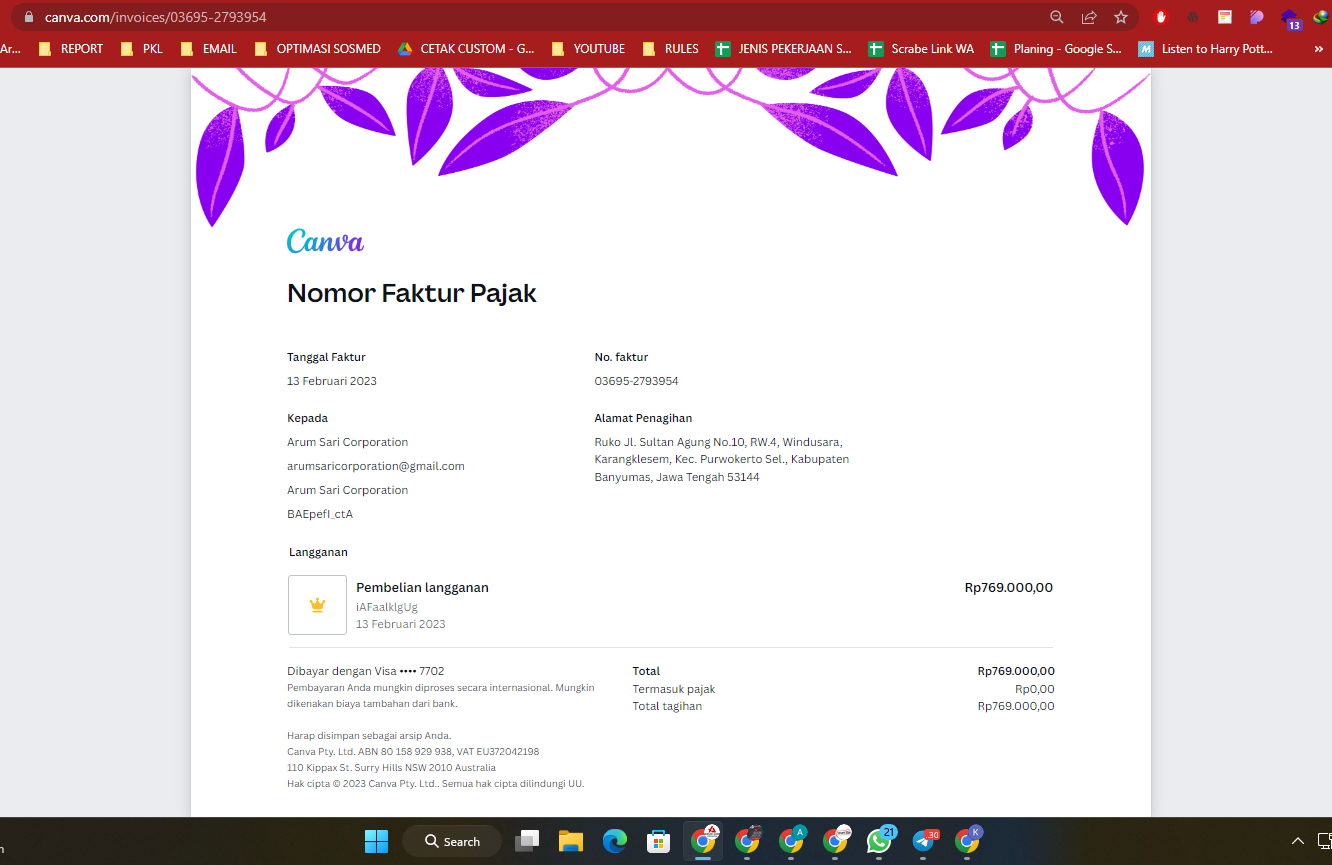Switch to the Chrome window with K avatar
The height and width of the screenshot is (865, 1332).
point(968,840)
